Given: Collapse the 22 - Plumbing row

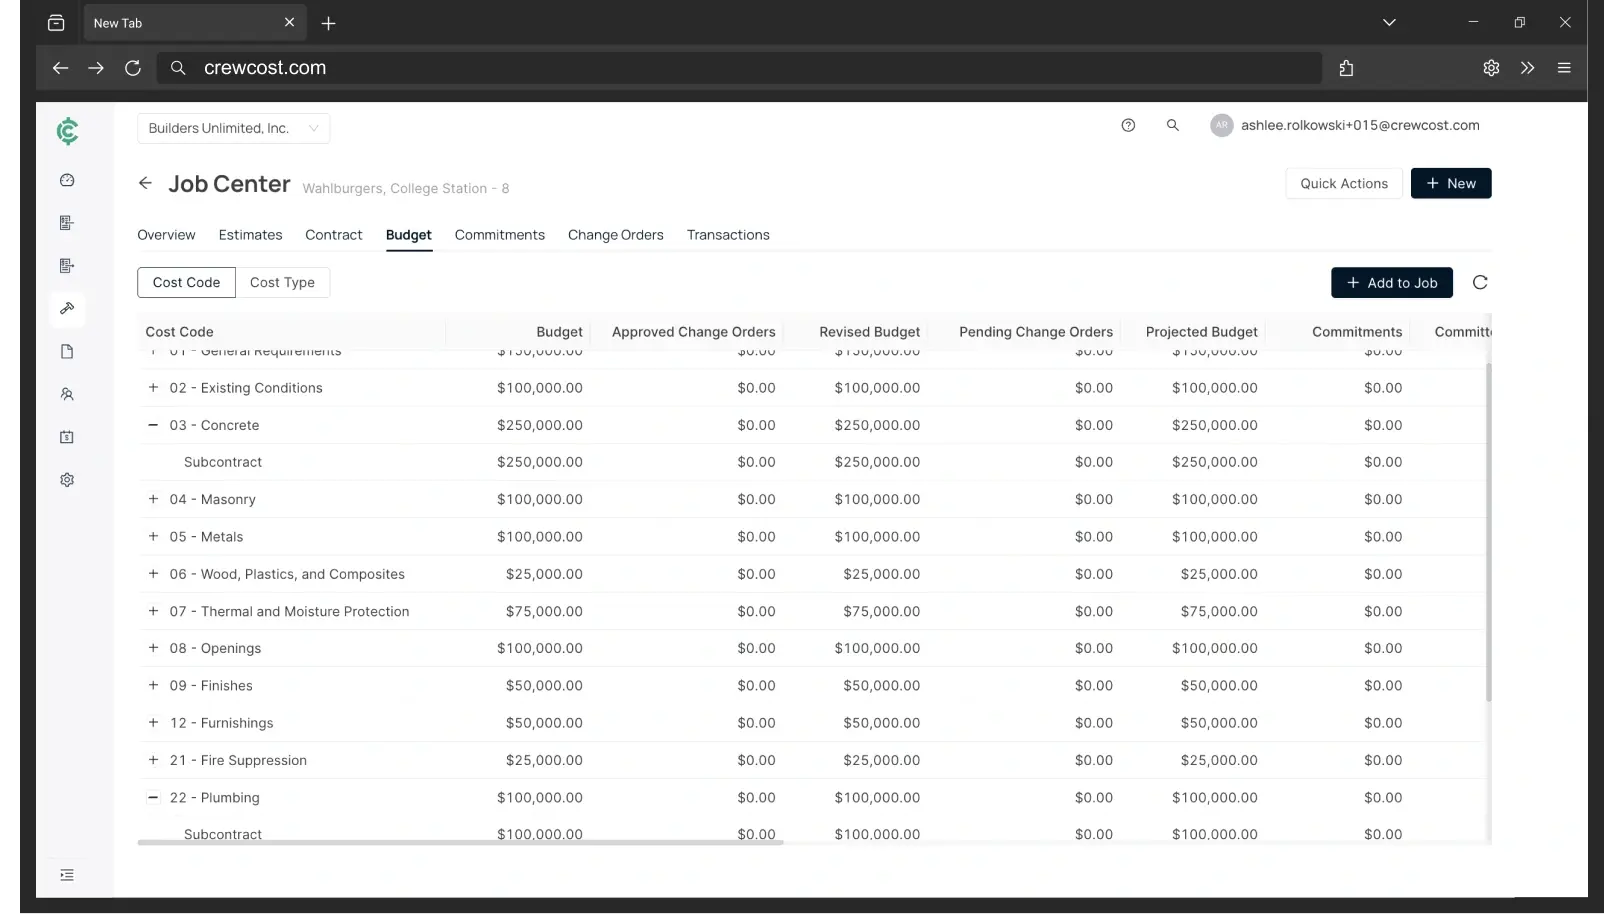Looking at the screenshot, I should [153, 797].
